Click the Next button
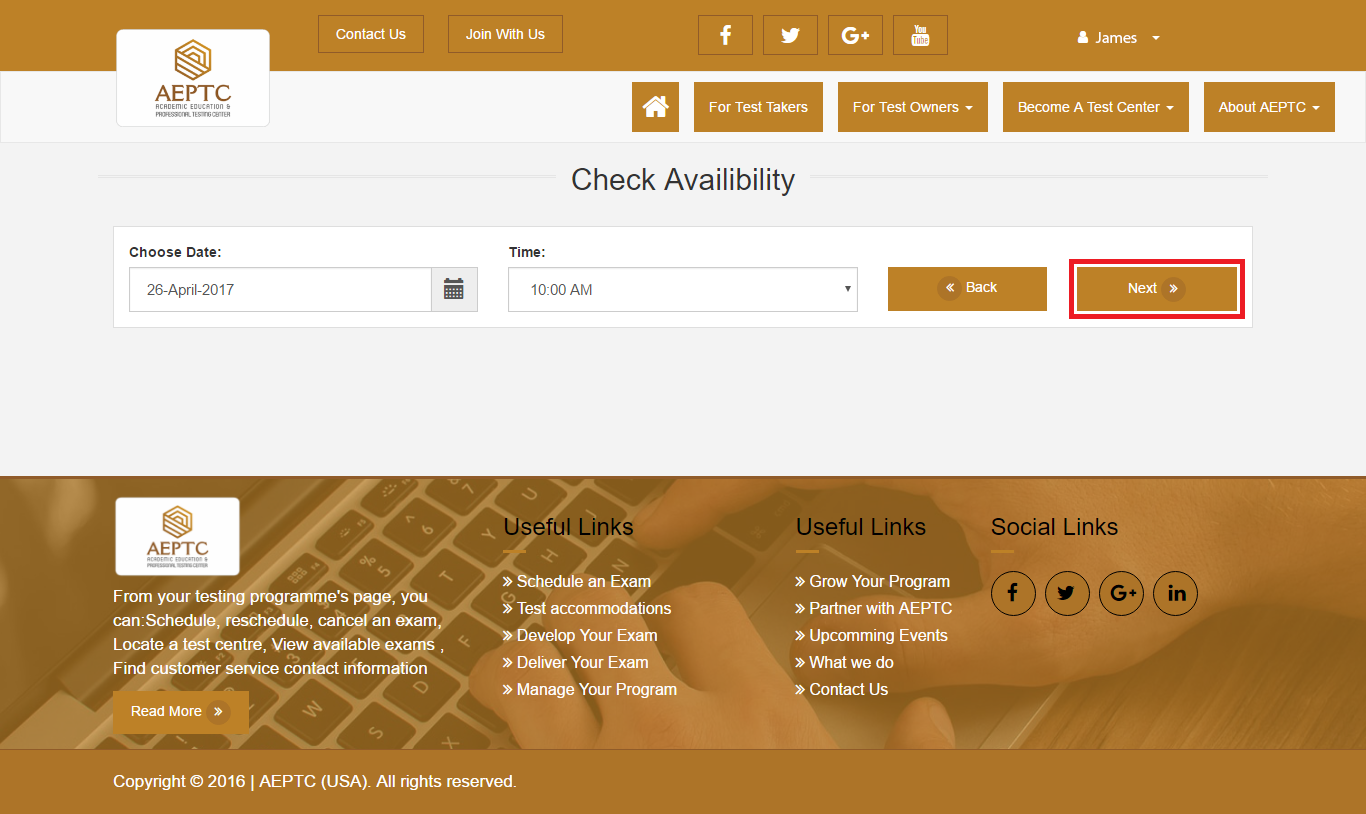The image size is (1366, 814). [x=1157, y=289]
